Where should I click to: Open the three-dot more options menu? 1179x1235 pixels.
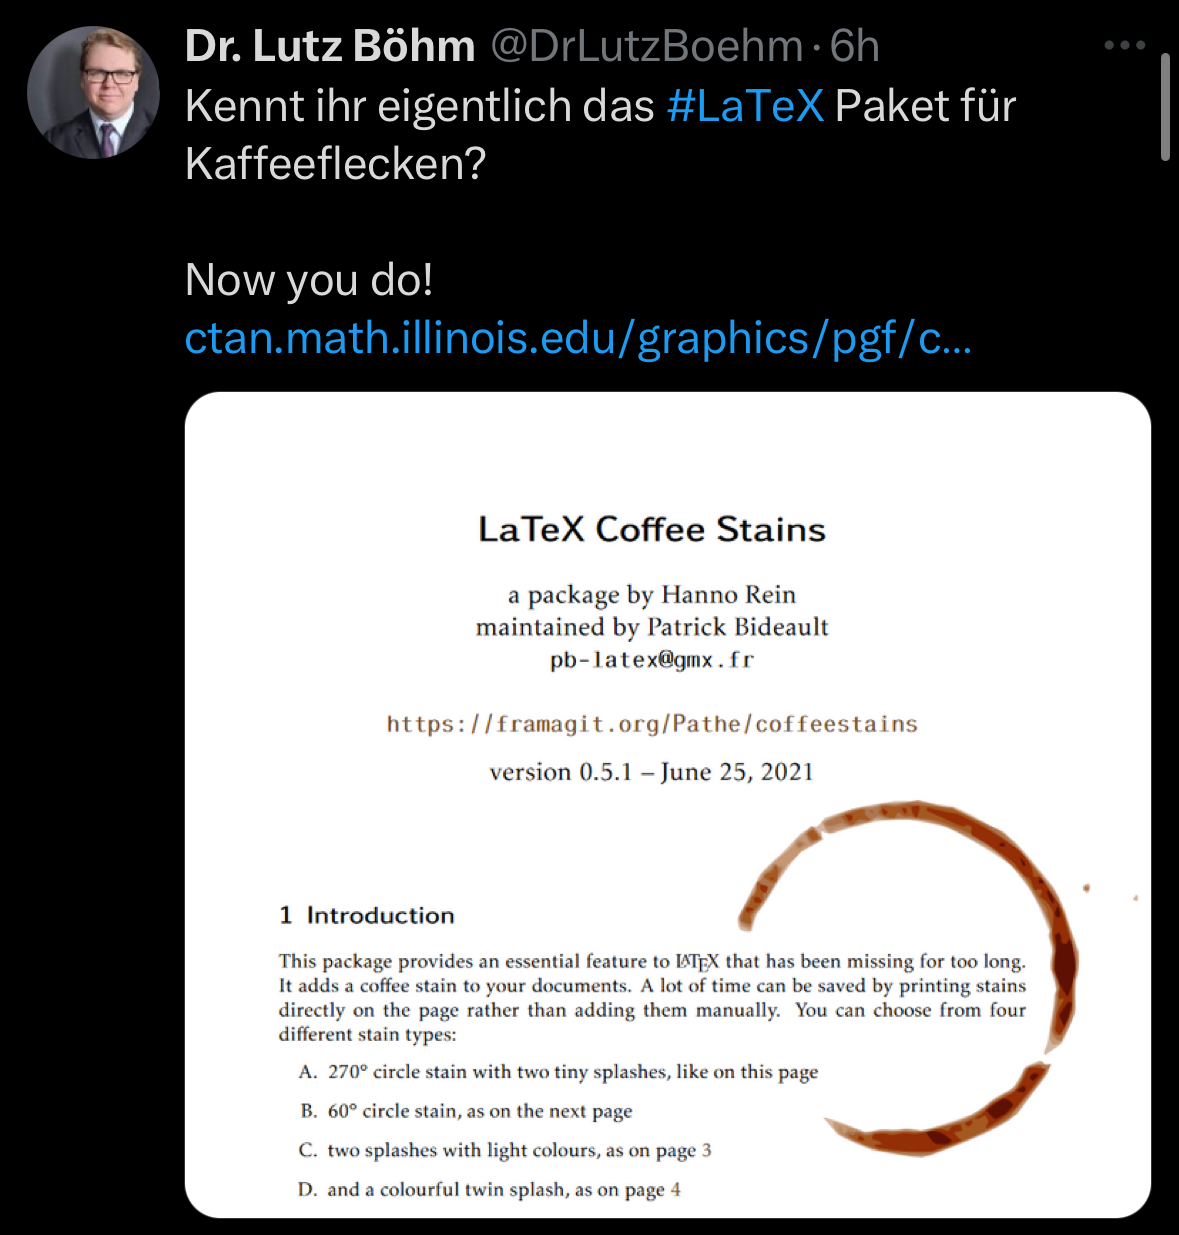(x=1124, y=46)
